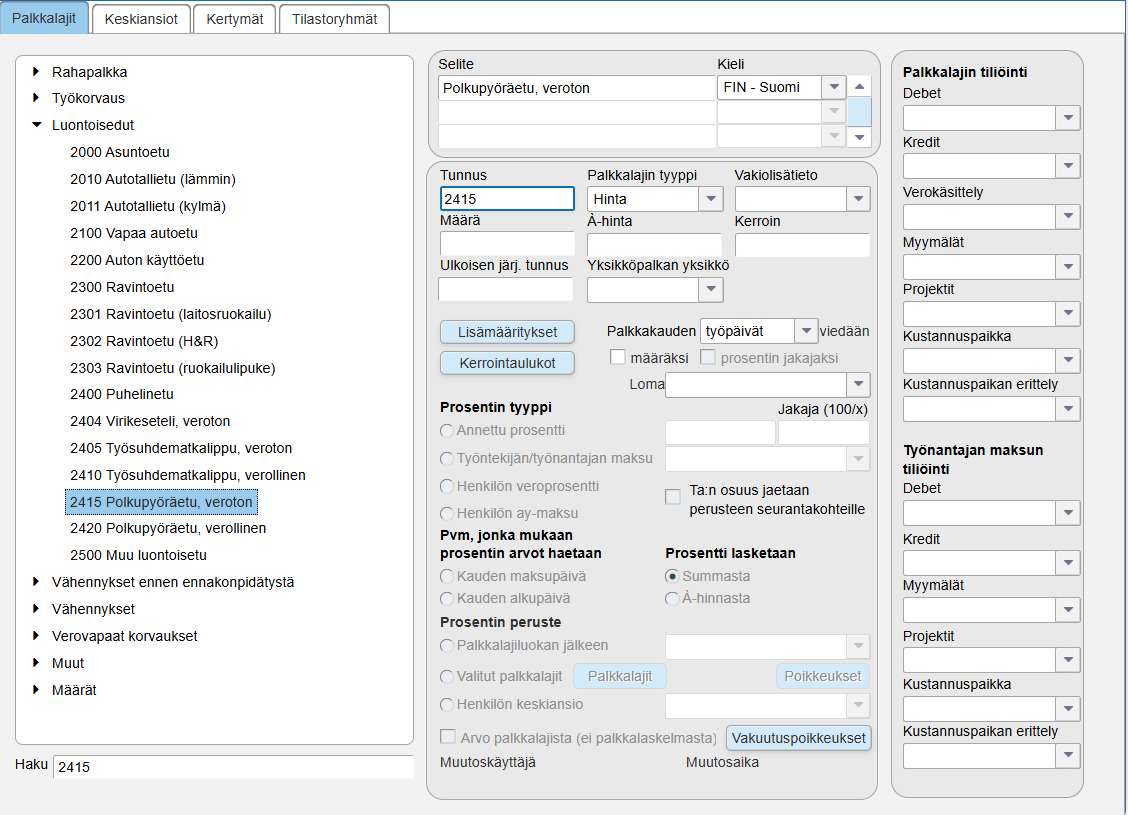Open the Kertymät tab
Image resolution: width=1128 pixels, height=815 pixels.
tap(235, 19)
